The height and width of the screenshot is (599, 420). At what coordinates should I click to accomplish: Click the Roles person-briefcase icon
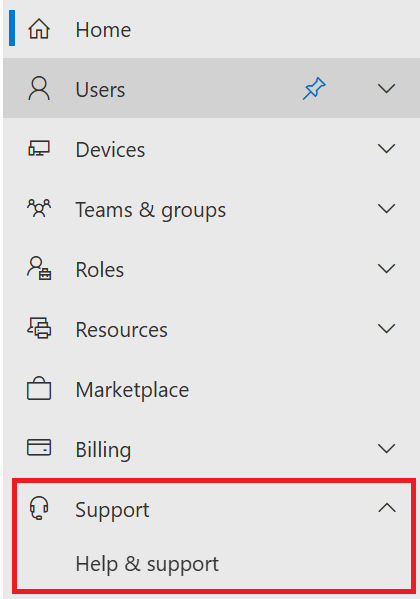39,268
